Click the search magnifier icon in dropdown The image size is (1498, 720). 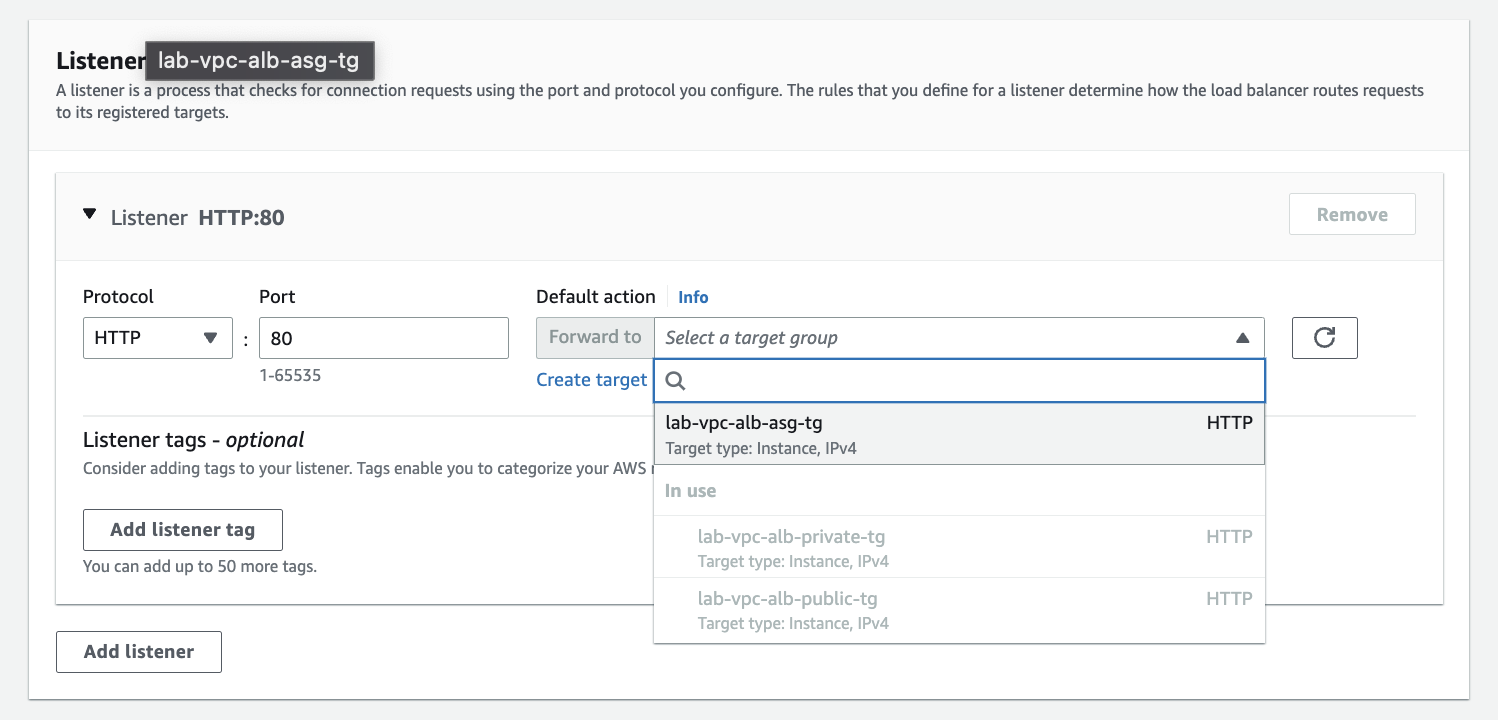676,381
